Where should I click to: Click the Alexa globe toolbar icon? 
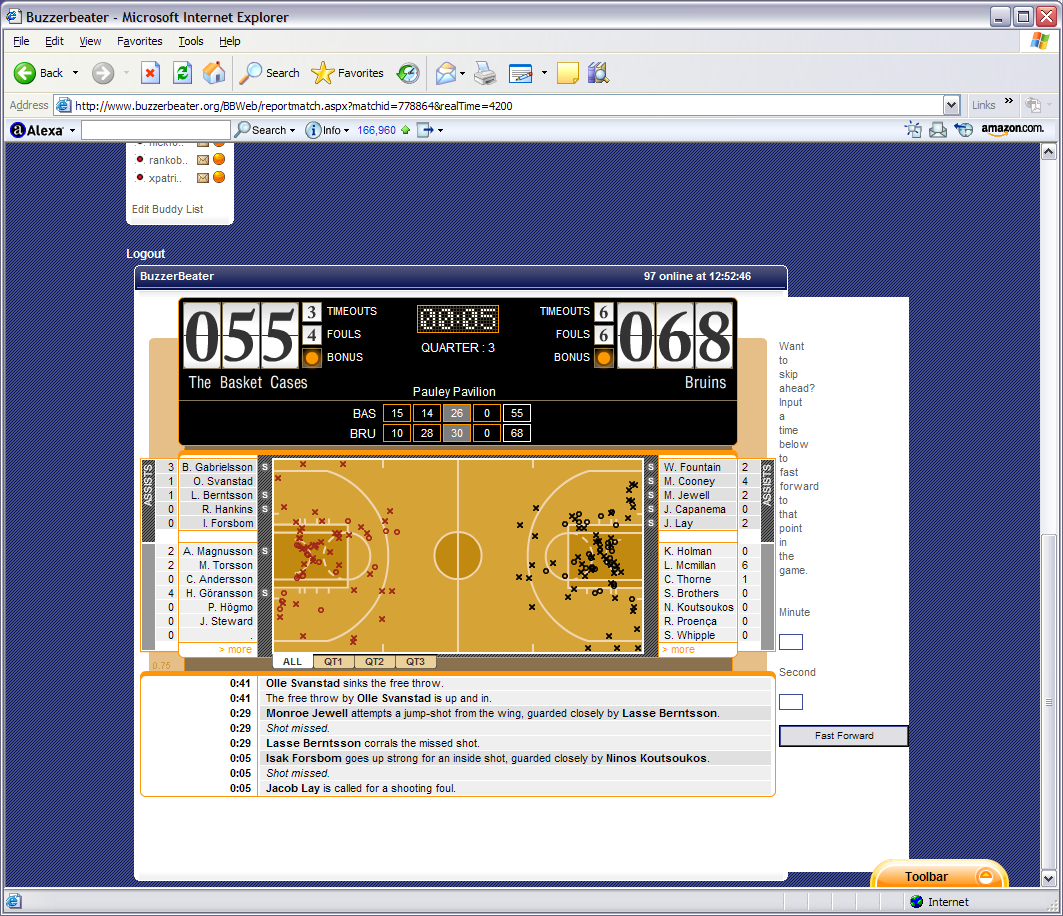[x=963, y=130]
